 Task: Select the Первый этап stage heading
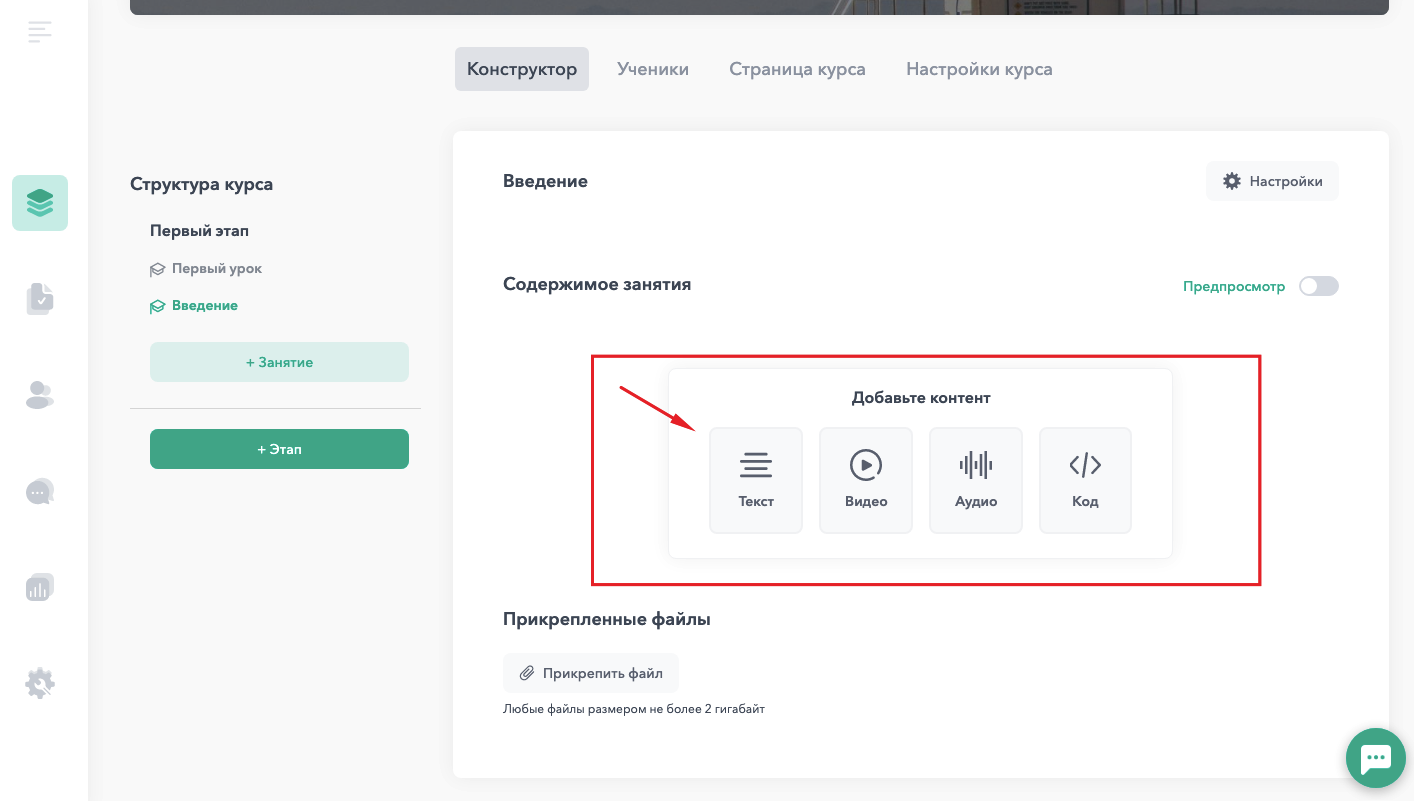click(x=199, y=231)
